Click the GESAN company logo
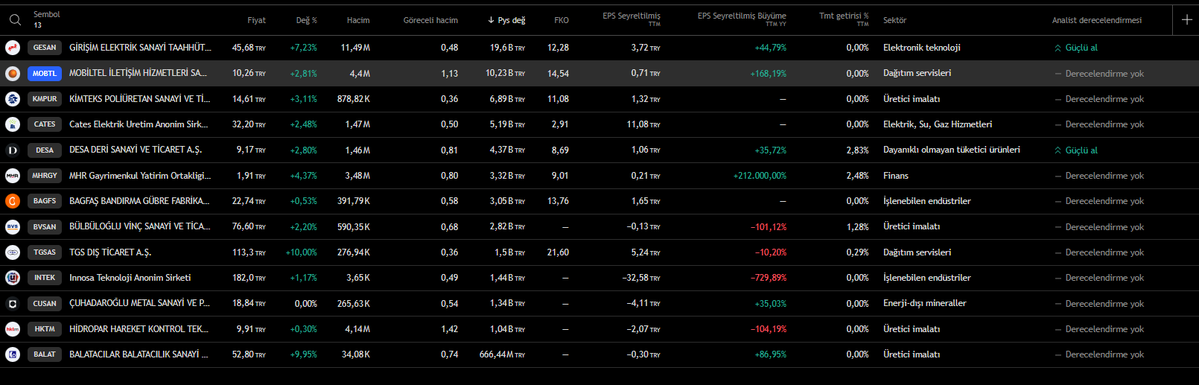Viewport: 1199px width, 385px height. (x=12, y=48)
